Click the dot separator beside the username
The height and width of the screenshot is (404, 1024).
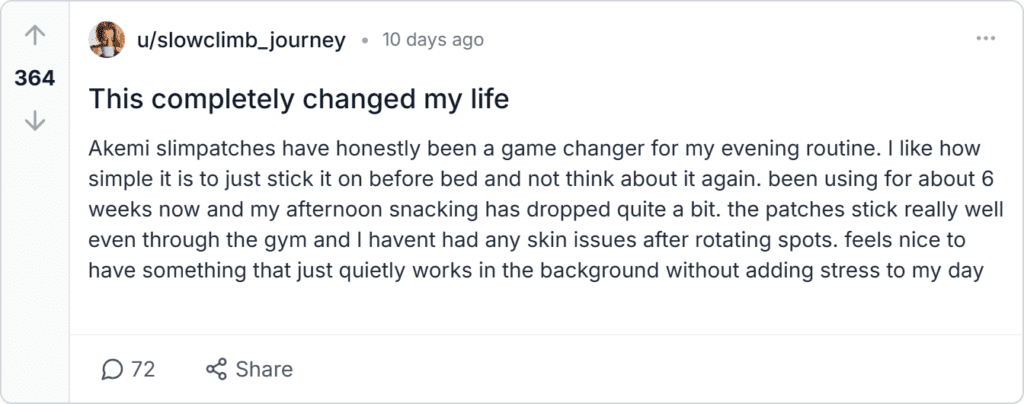[x=364, y=41]
